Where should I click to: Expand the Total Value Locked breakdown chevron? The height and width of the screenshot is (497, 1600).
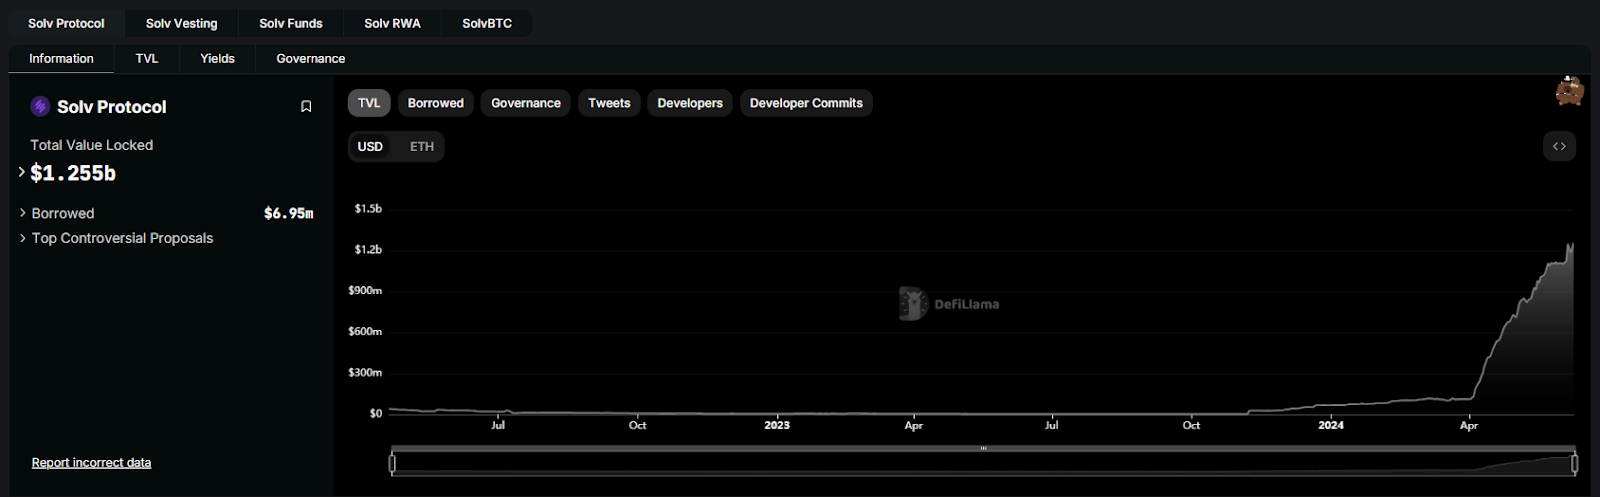[x=22, y=172]
